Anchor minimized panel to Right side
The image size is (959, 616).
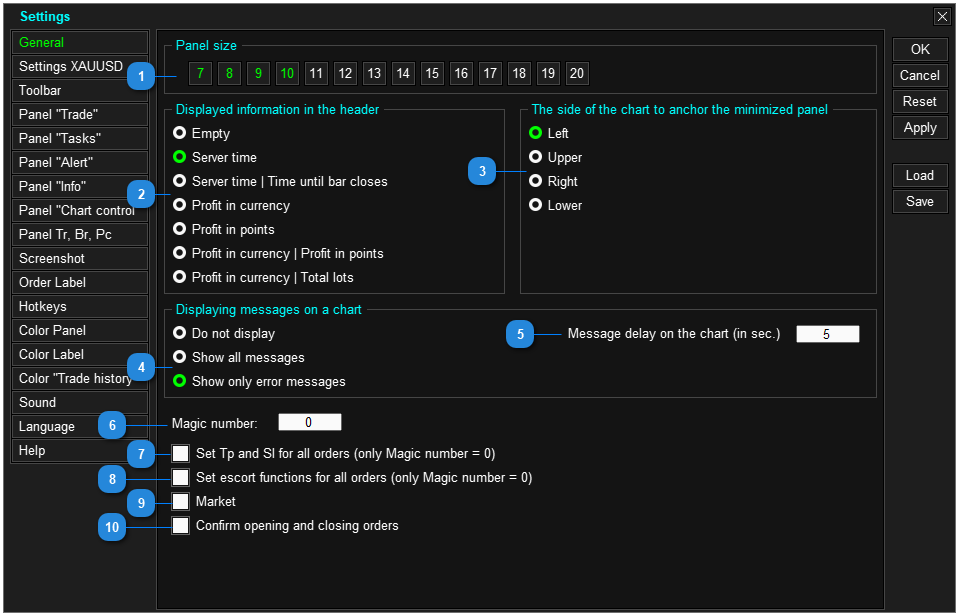pos(535,180)
